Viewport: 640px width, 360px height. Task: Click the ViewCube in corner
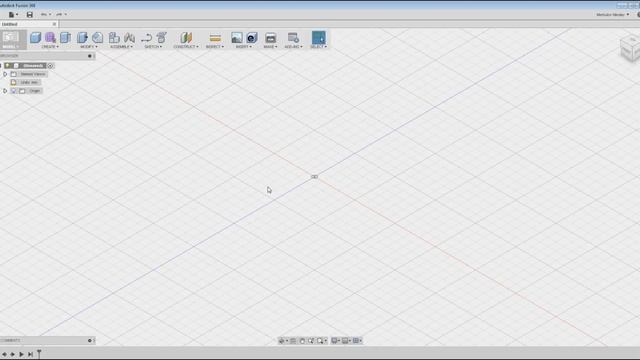630,49
